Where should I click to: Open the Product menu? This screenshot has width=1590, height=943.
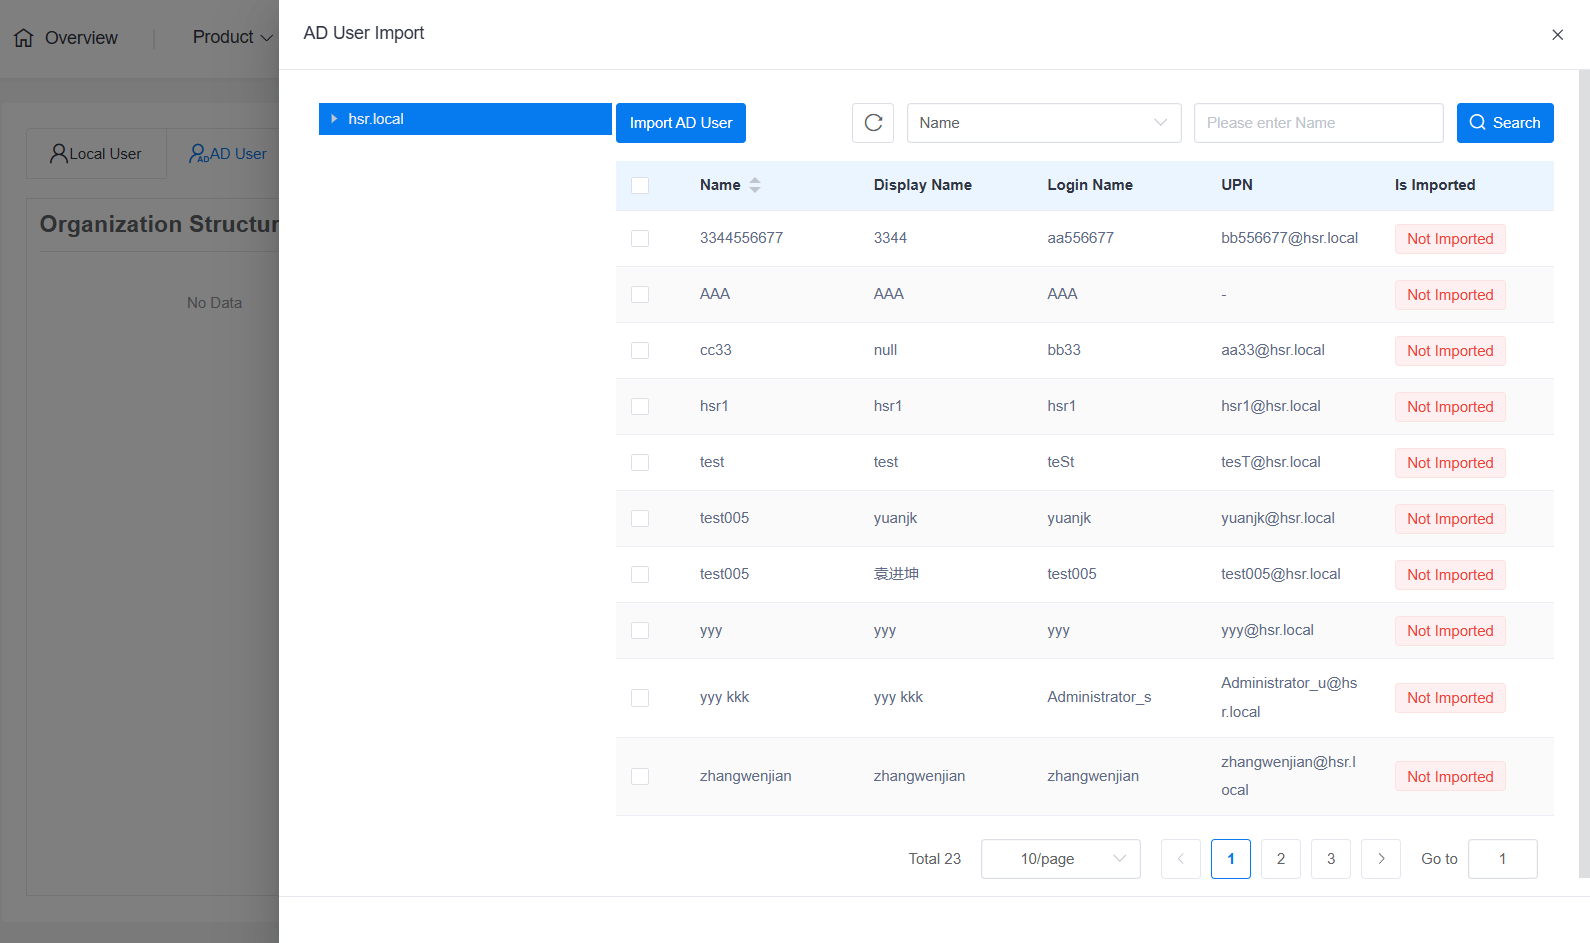click(232, 37)
